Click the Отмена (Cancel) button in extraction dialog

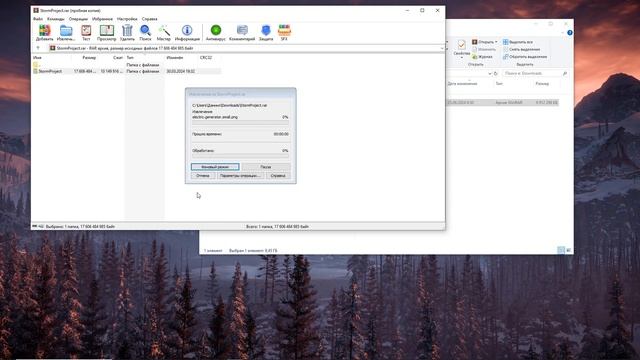click(x=203, y=176)
